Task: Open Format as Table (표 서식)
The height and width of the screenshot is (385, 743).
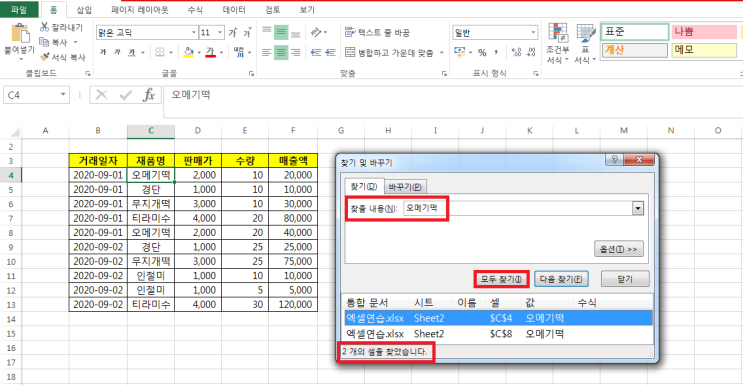Action: coord(585,44)
